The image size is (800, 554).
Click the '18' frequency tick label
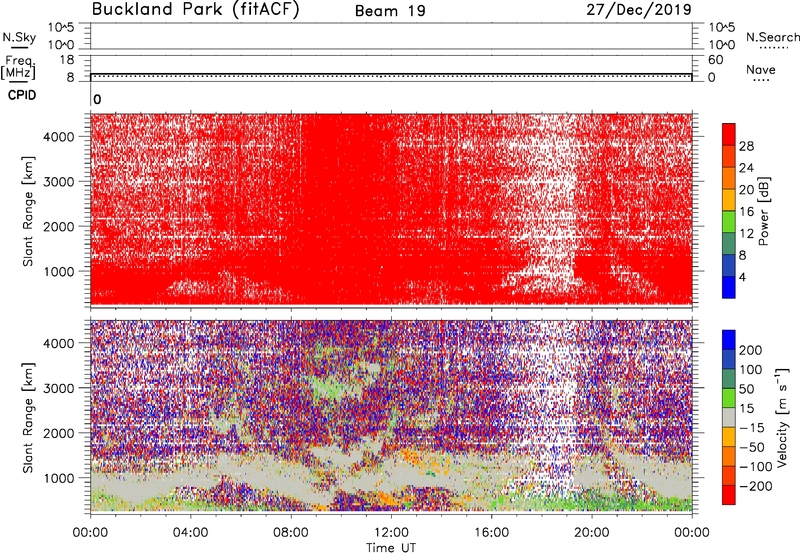click(67, 60)
